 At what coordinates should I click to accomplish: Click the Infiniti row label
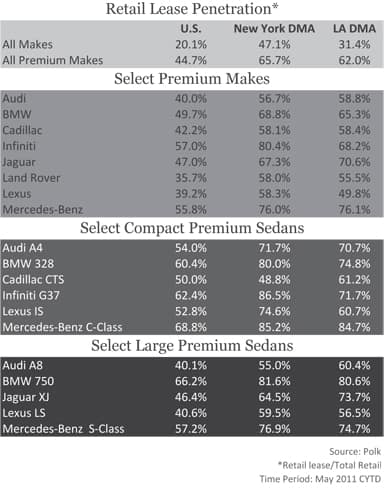pos(19,146)
